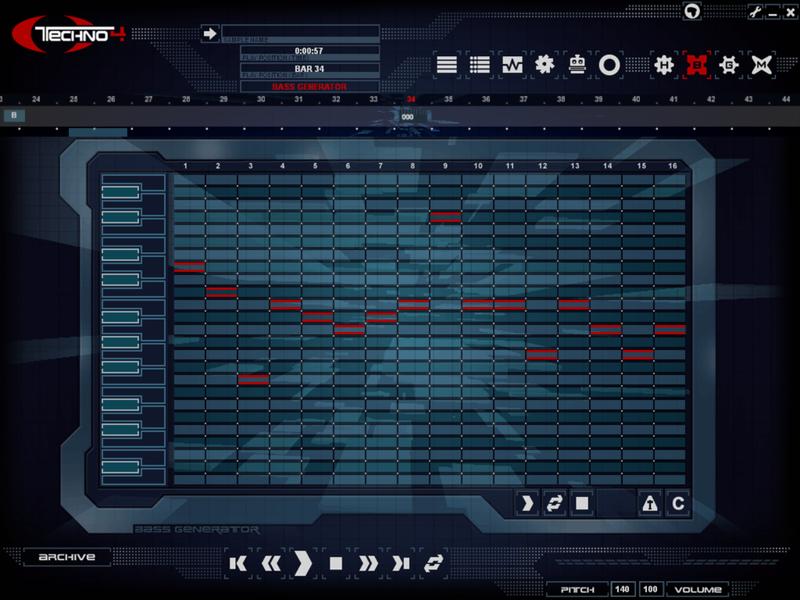Jump to bar 40 on the timeline ruler
This screenshot has width=800, height=600.
[636, 99]
